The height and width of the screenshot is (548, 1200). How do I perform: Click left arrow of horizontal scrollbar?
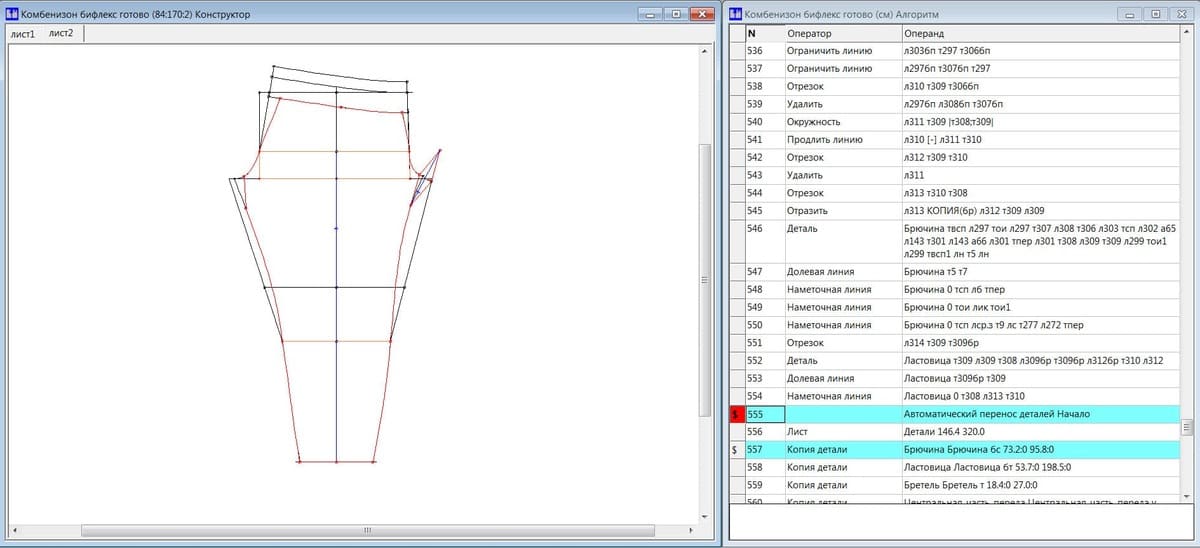[x=13, y=530]
